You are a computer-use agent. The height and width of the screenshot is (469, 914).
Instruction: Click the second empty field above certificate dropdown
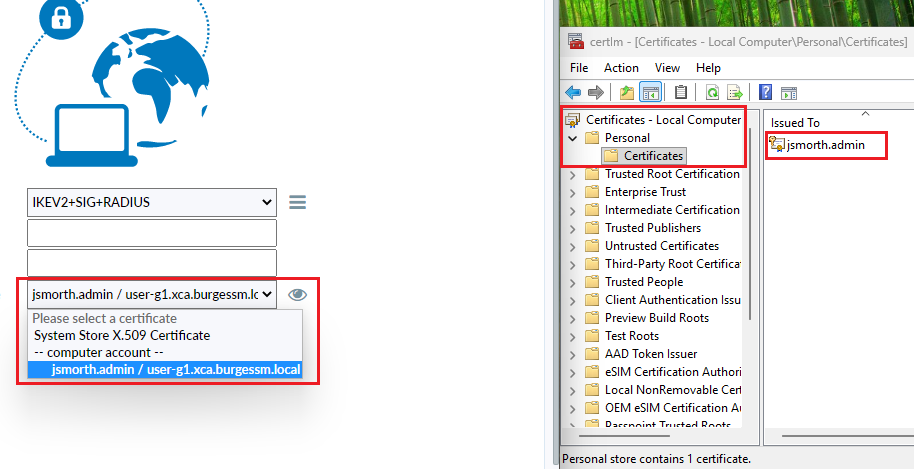[152, 263]
